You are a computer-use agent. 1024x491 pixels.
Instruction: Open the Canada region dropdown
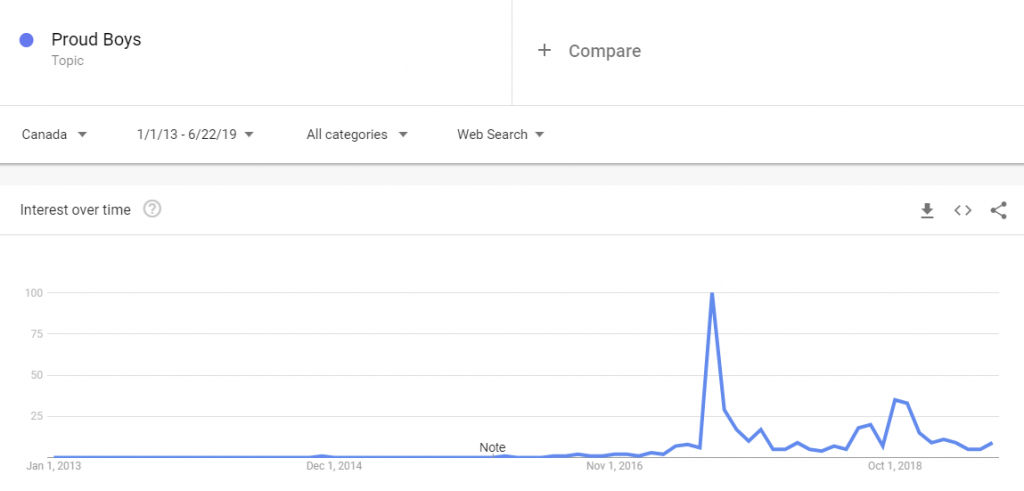click(54, 135)
